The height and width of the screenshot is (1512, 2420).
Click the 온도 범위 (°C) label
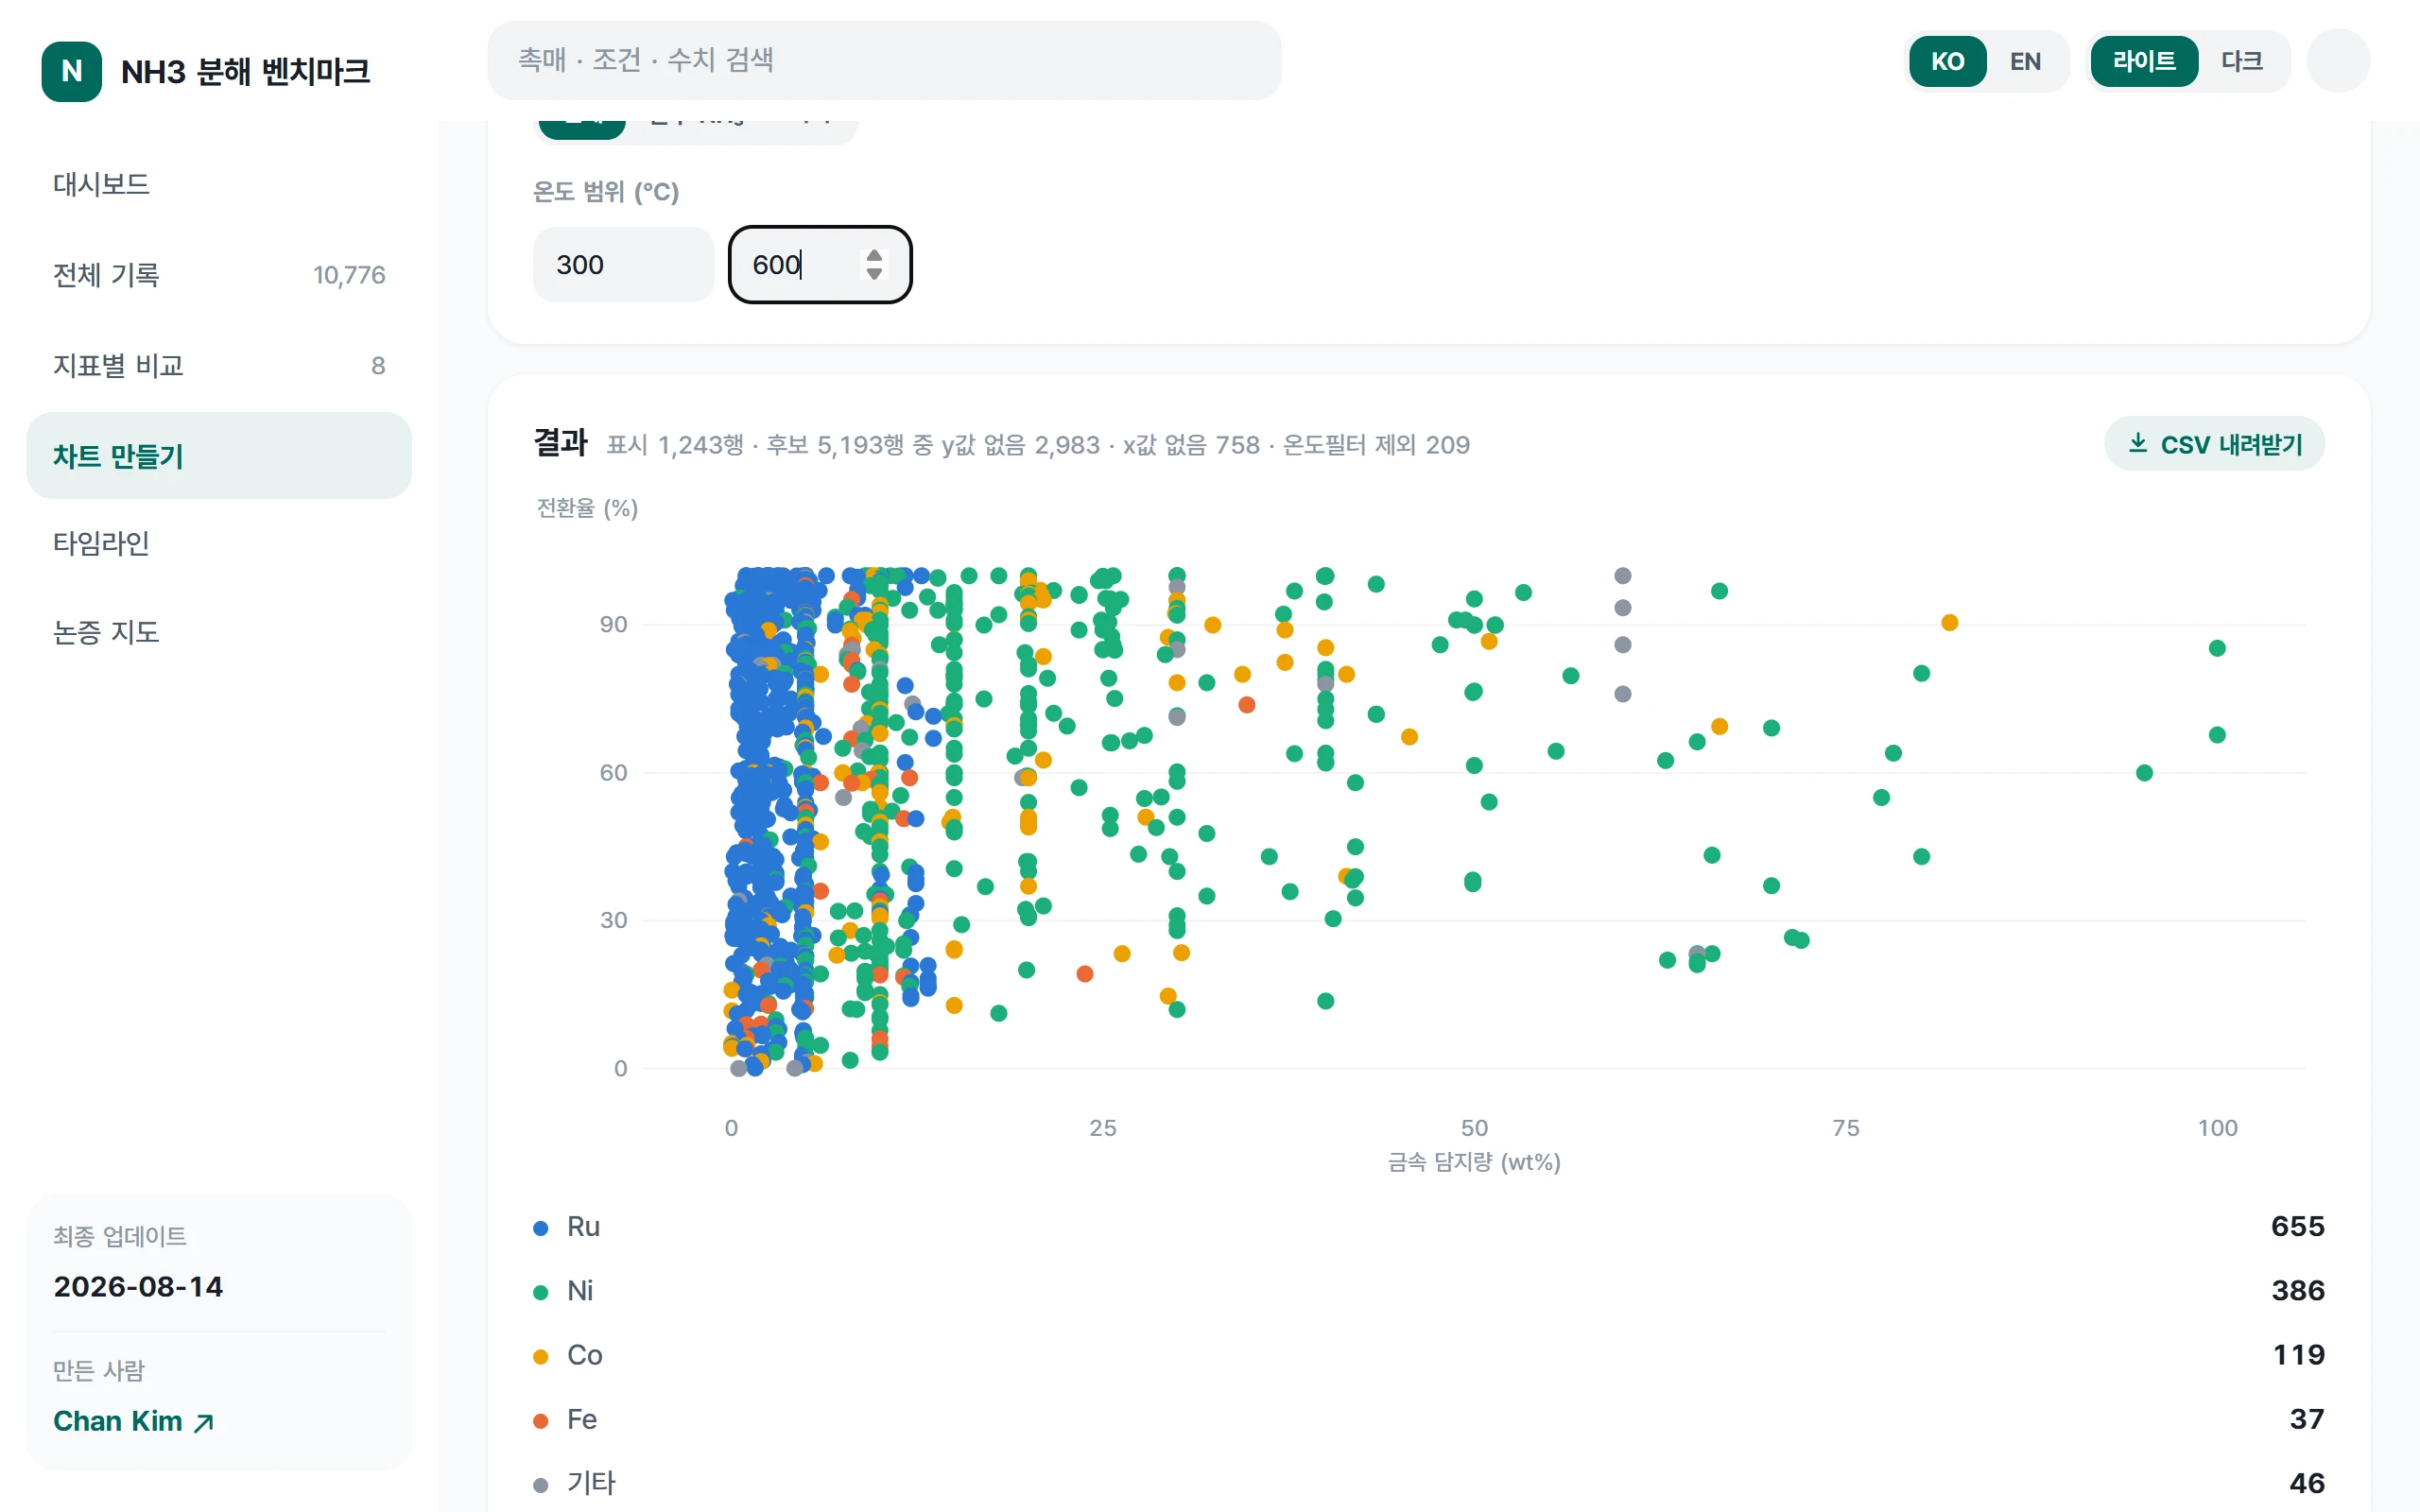pyautogui.click(x=605, y=191)
